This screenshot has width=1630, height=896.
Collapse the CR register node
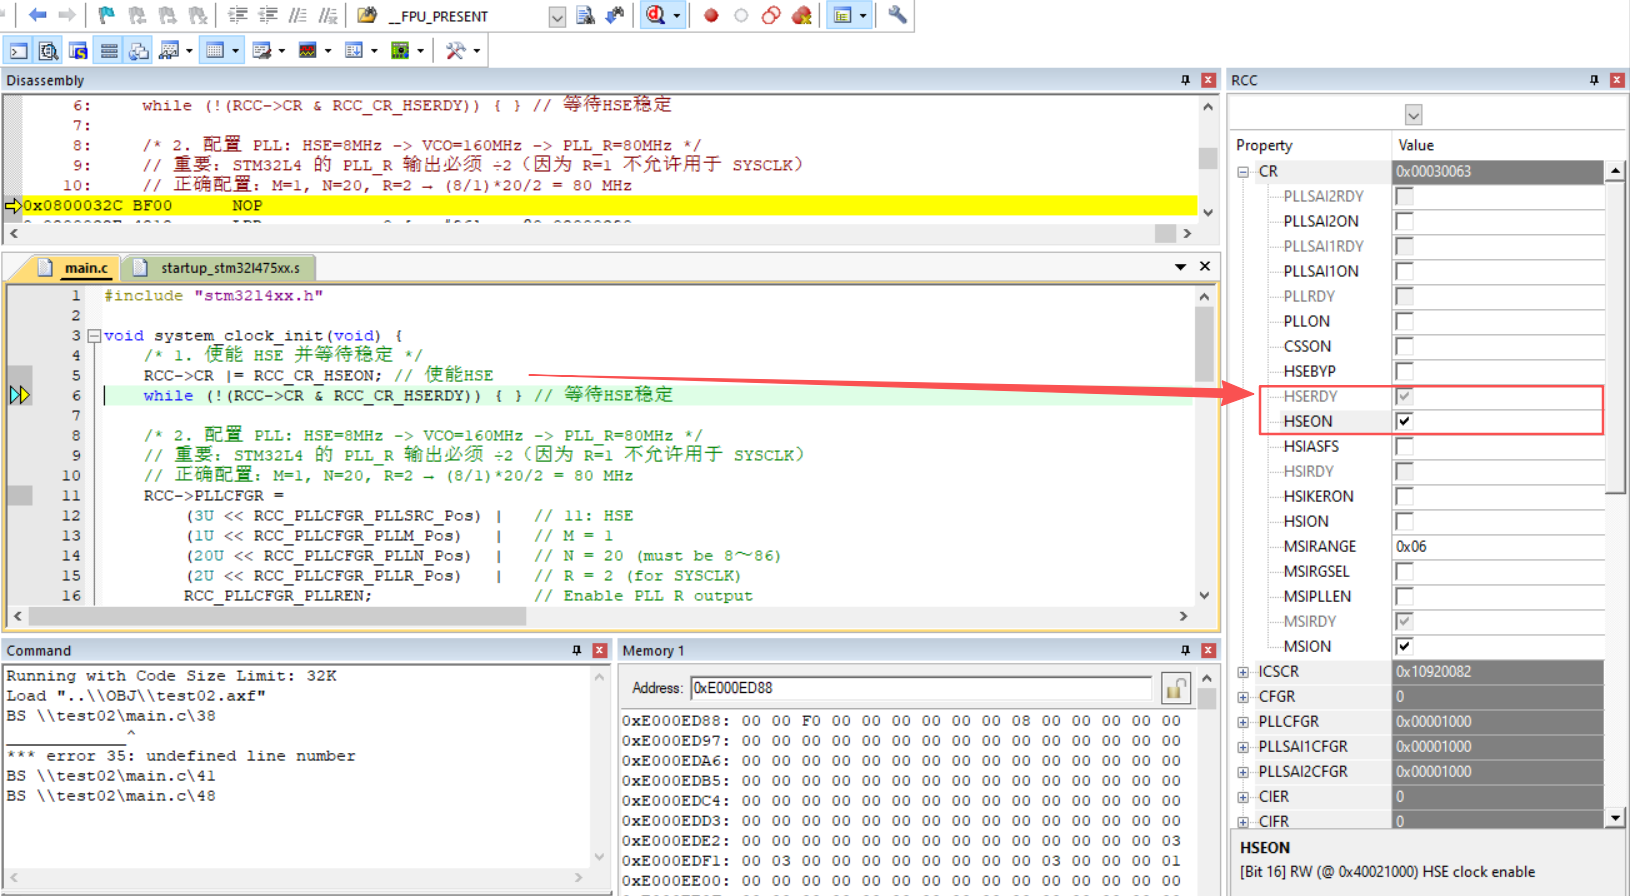coord(1243,172)
